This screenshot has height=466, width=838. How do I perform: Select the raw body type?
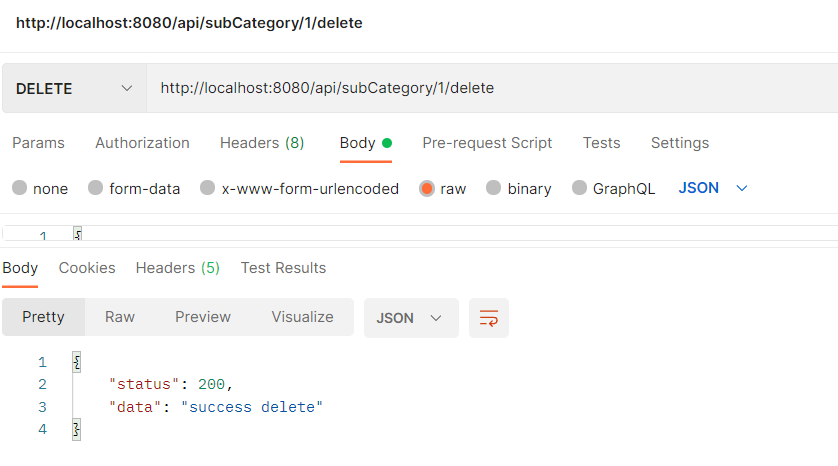[x=443, y=189]
